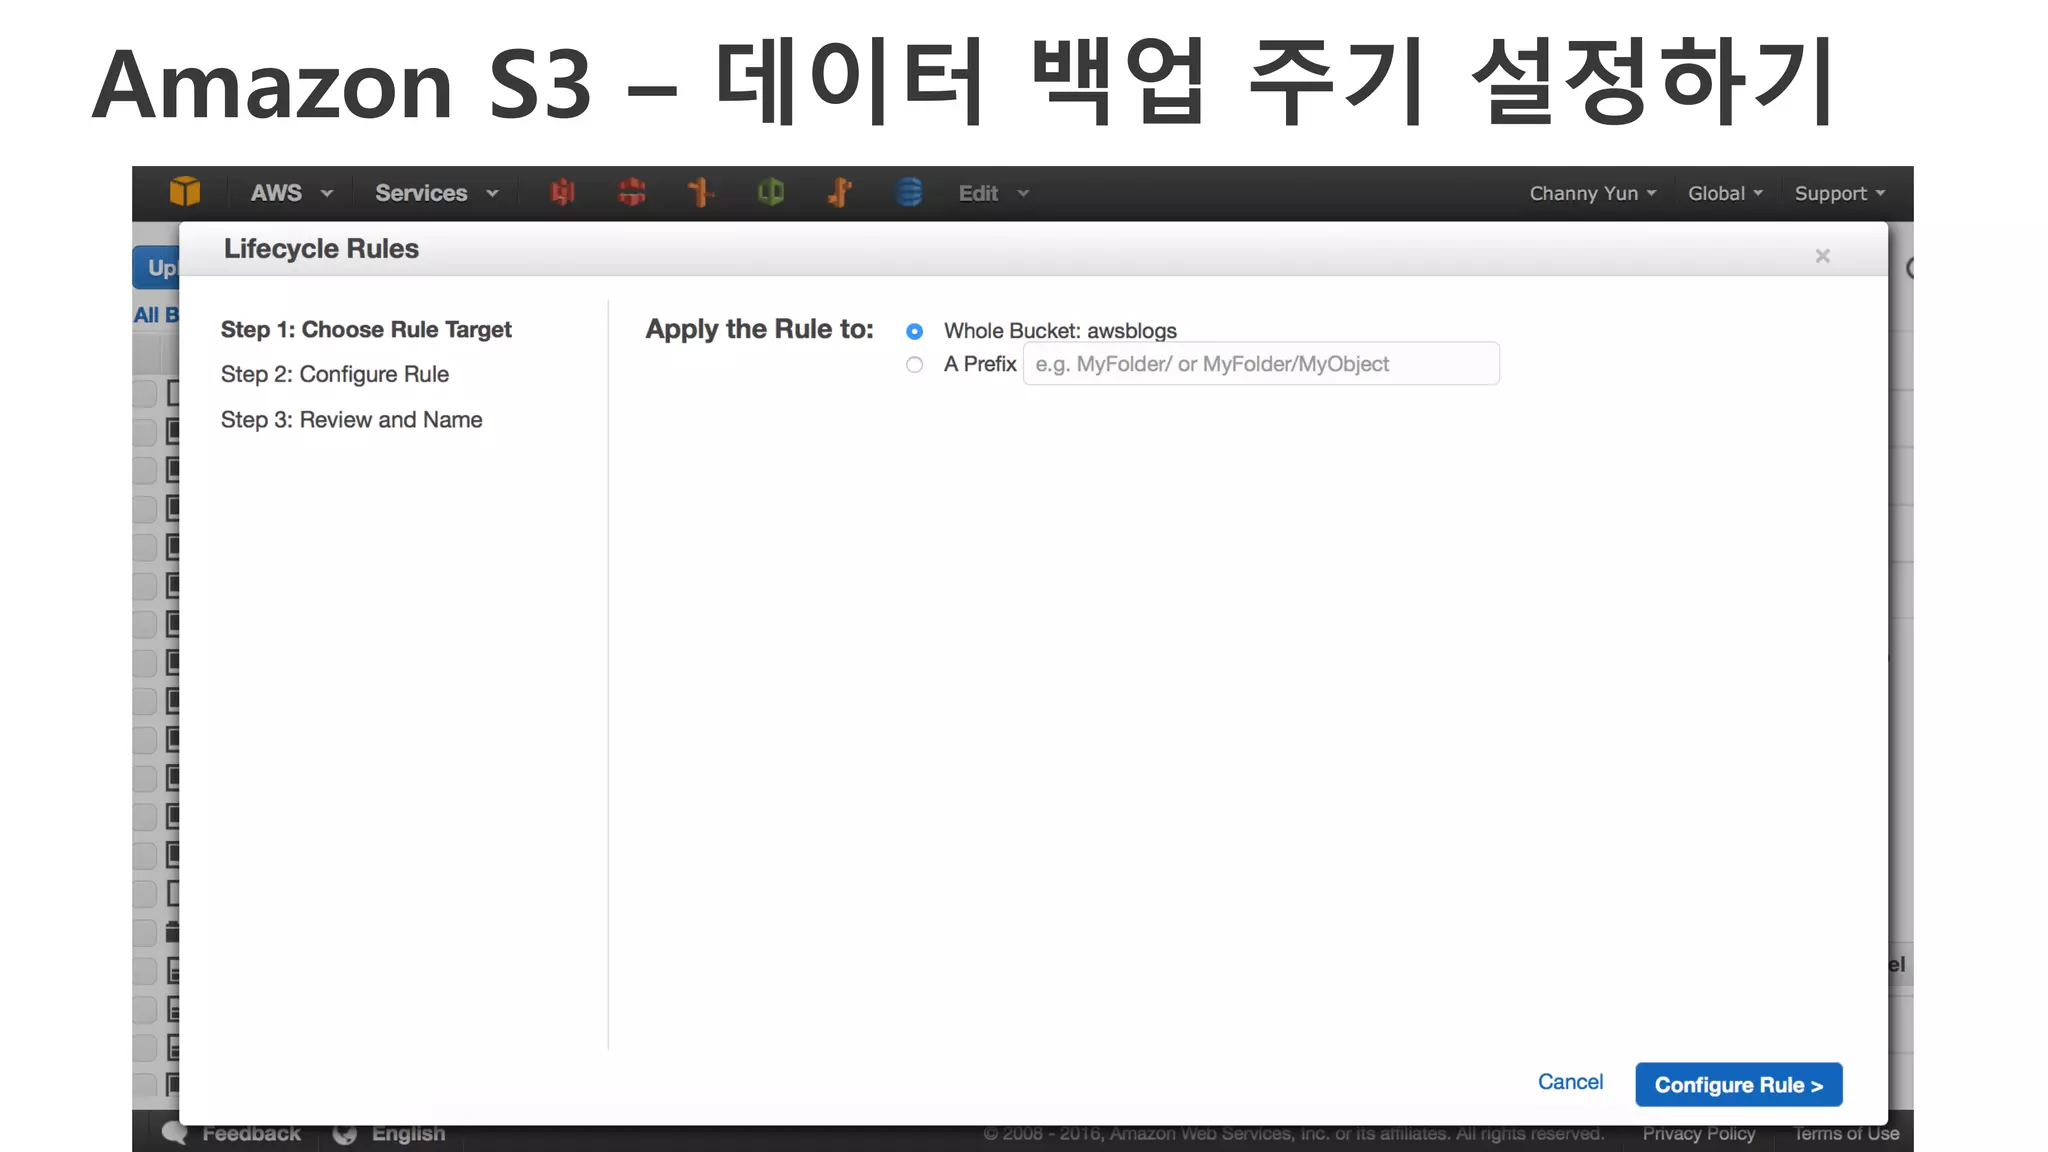The width and height of the screenshot is (2048, 1152).
Task: Expand the Services dropdown menu
Action: [436, 193]
